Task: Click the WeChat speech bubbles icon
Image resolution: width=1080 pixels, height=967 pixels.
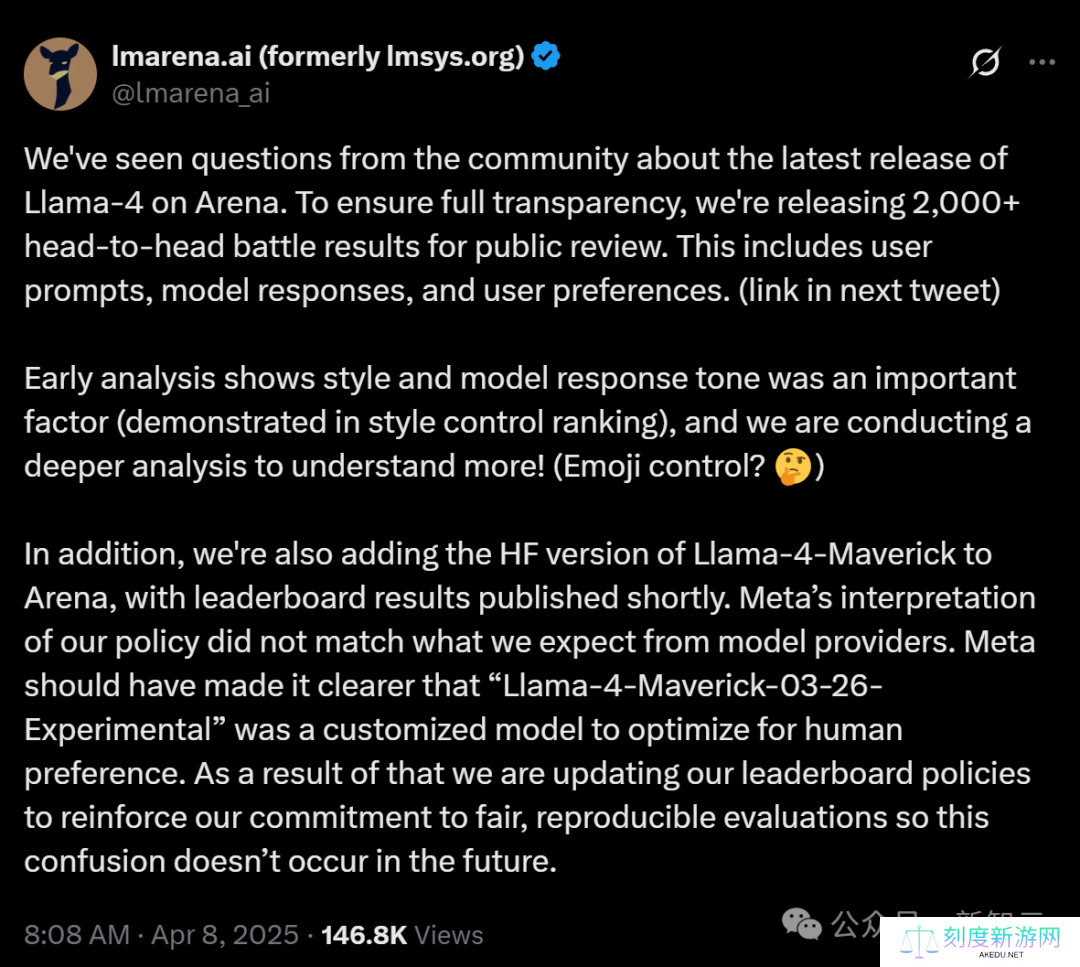Action: (x=802, y=923)
